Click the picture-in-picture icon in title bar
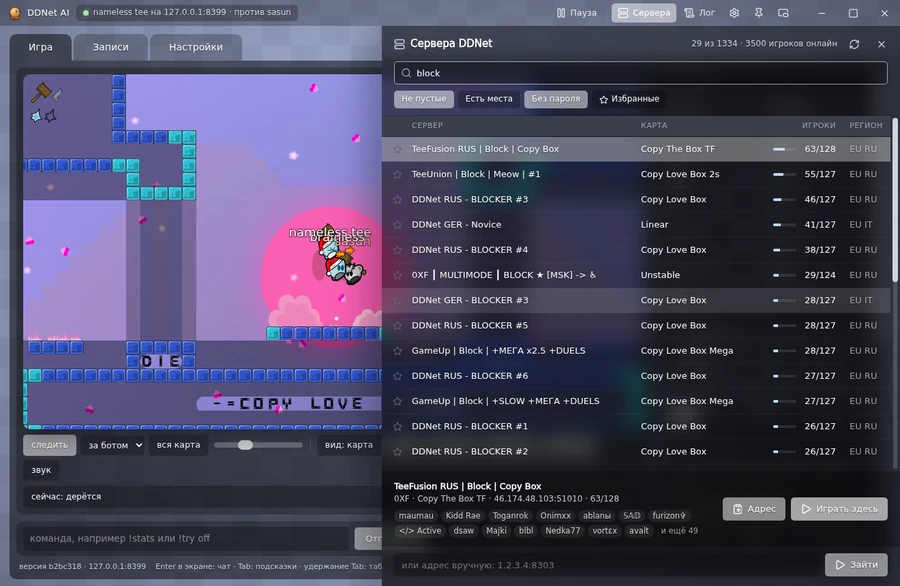 pos(783,13)
